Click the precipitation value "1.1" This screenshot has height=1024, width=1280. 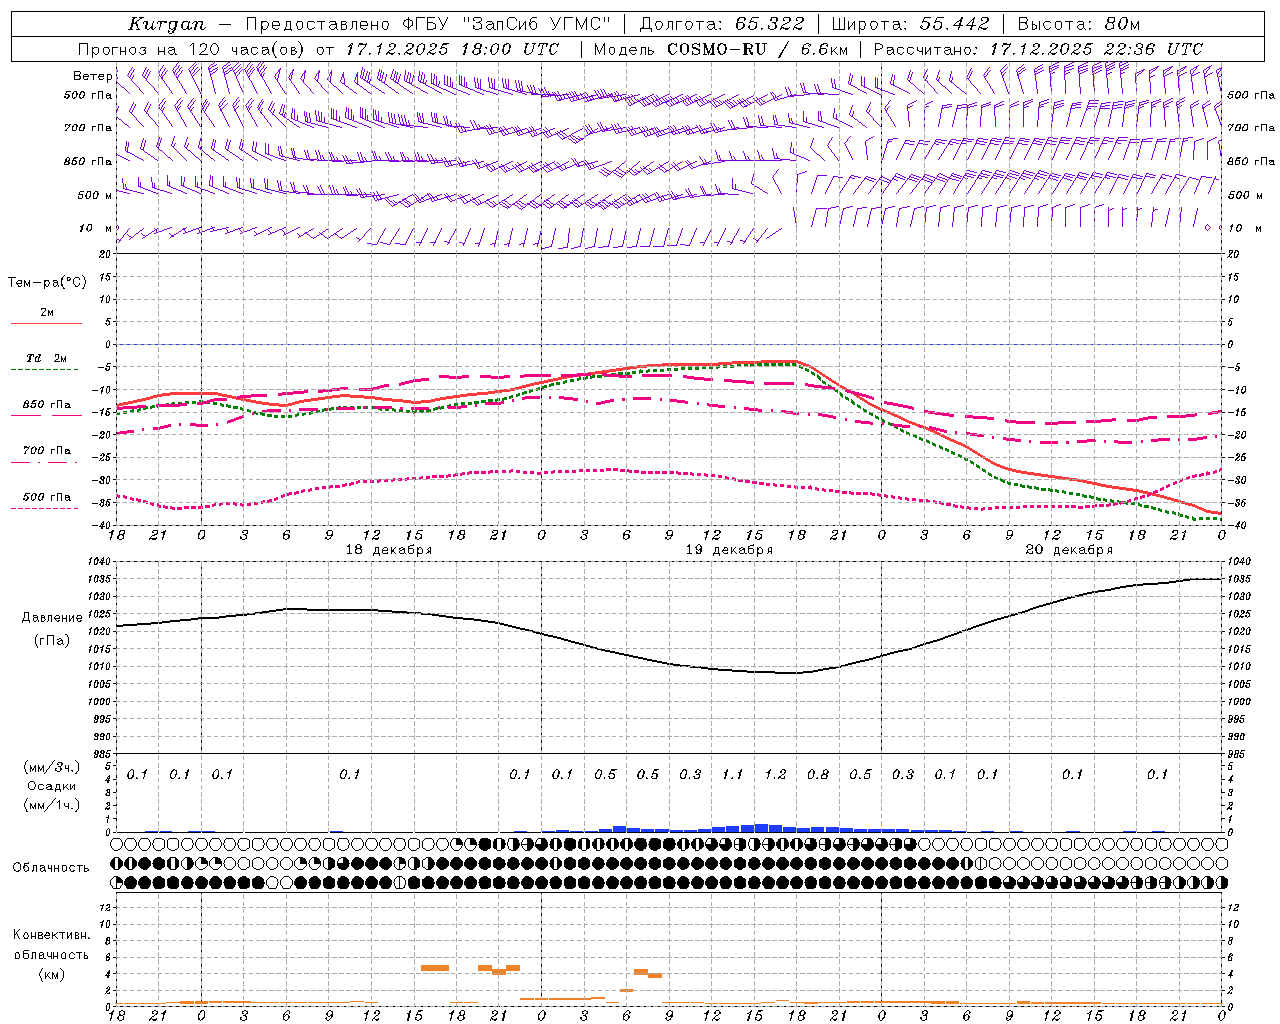click(733, 774)
